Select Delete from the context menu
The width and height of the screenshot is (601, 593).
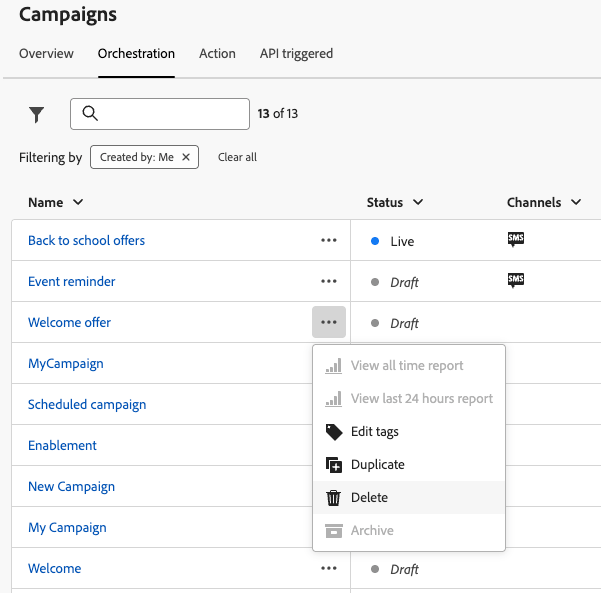[x=369, y=497]
